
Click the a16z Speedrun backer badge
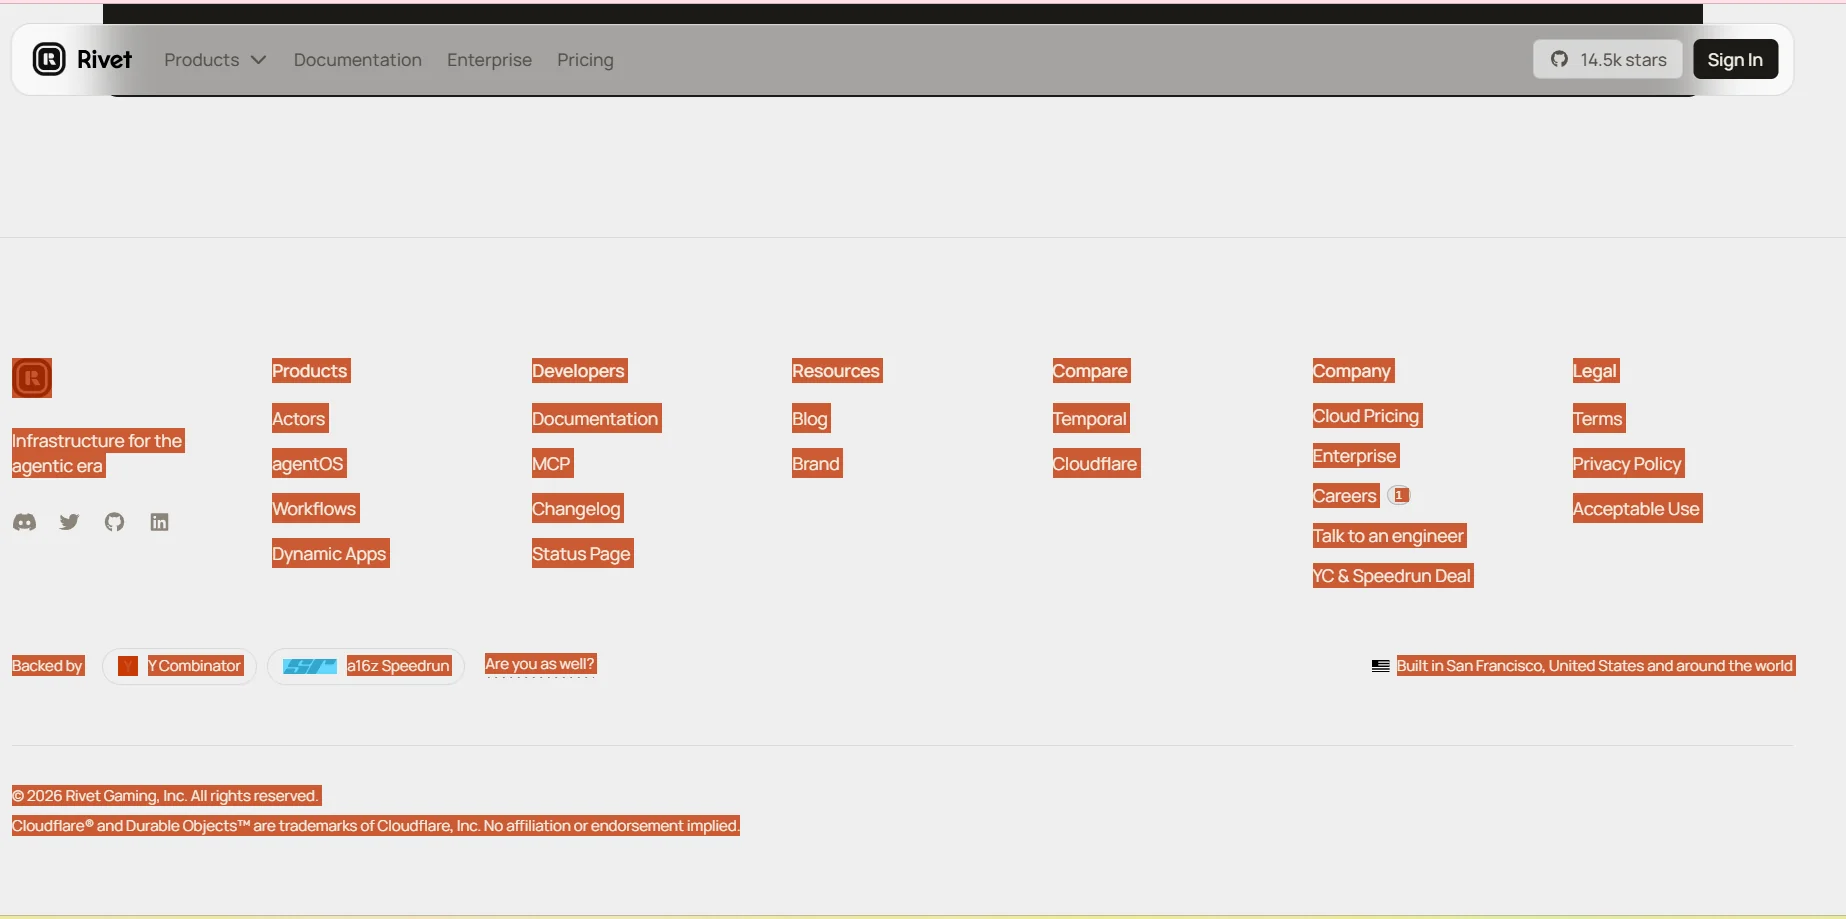366,666
